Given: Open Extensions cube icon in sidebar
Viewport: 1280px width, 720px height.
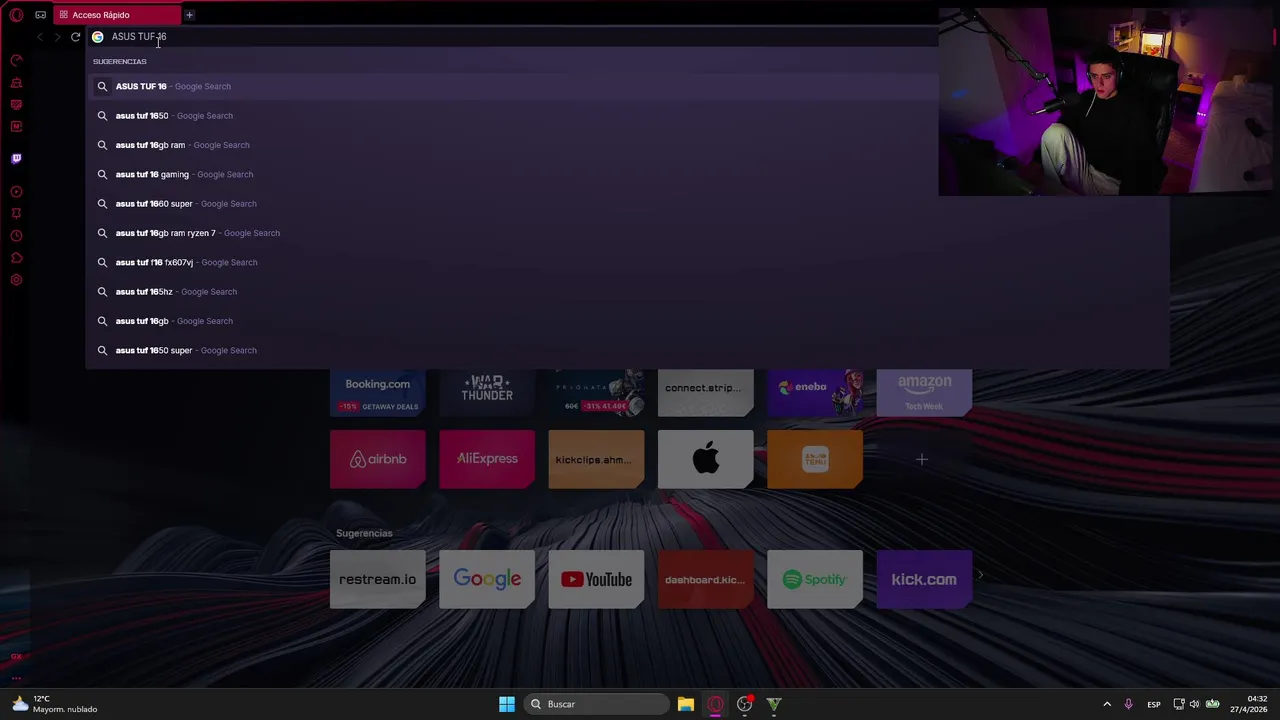Looking at the screenshot, I should pyautogui.click(x=16, y=258).
